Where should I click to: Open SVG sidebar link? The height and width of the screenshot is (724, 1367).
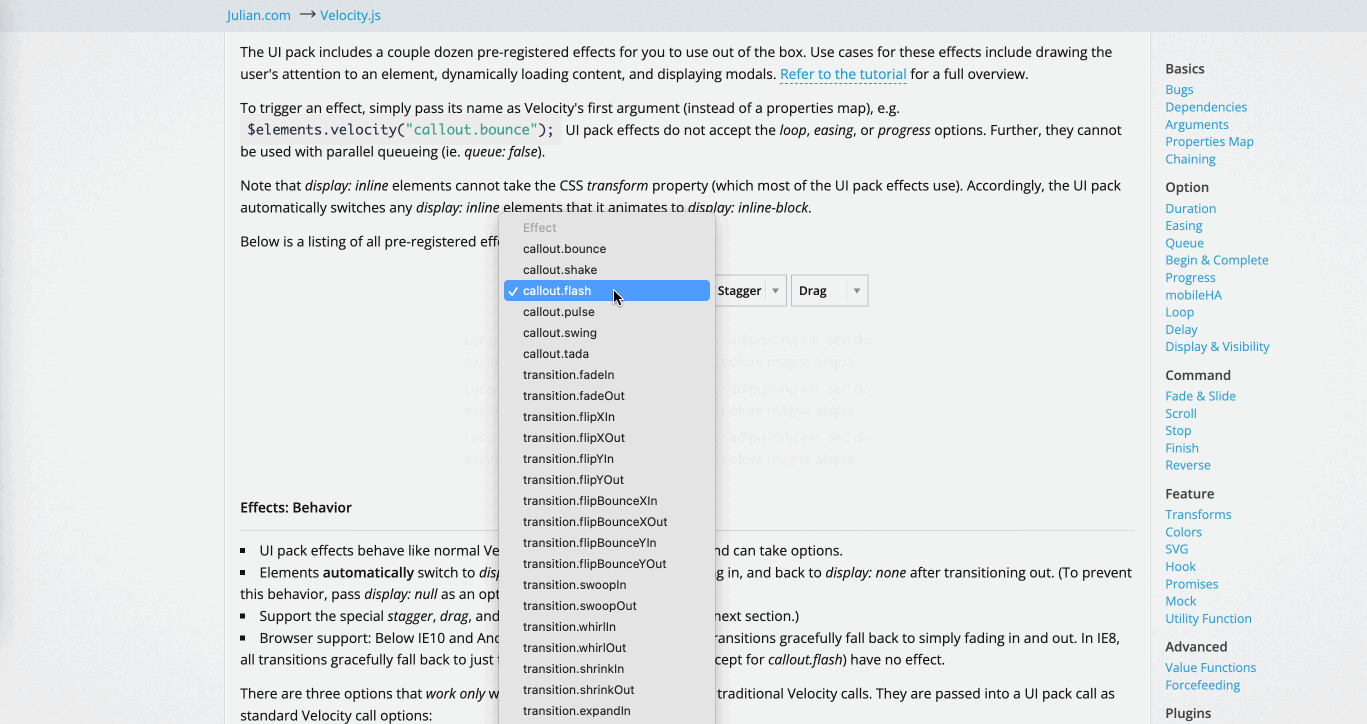[x=1177, y=549]
